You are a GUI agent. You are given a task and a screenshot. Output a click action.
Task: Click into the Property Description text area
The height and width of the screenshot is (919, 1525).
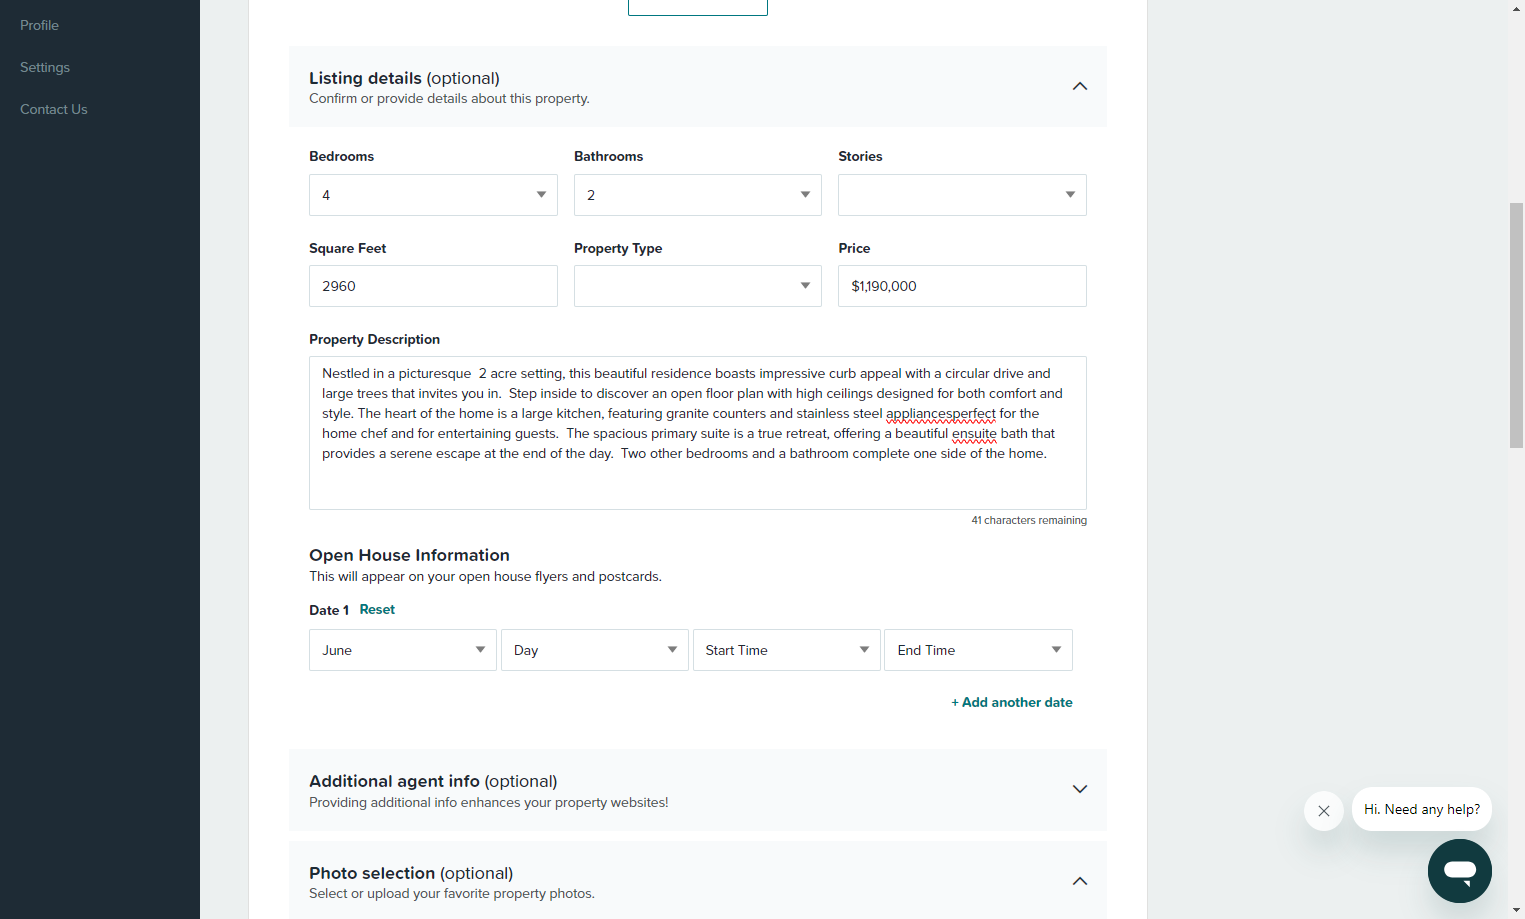pyautogui.click(x=698, y=433)
